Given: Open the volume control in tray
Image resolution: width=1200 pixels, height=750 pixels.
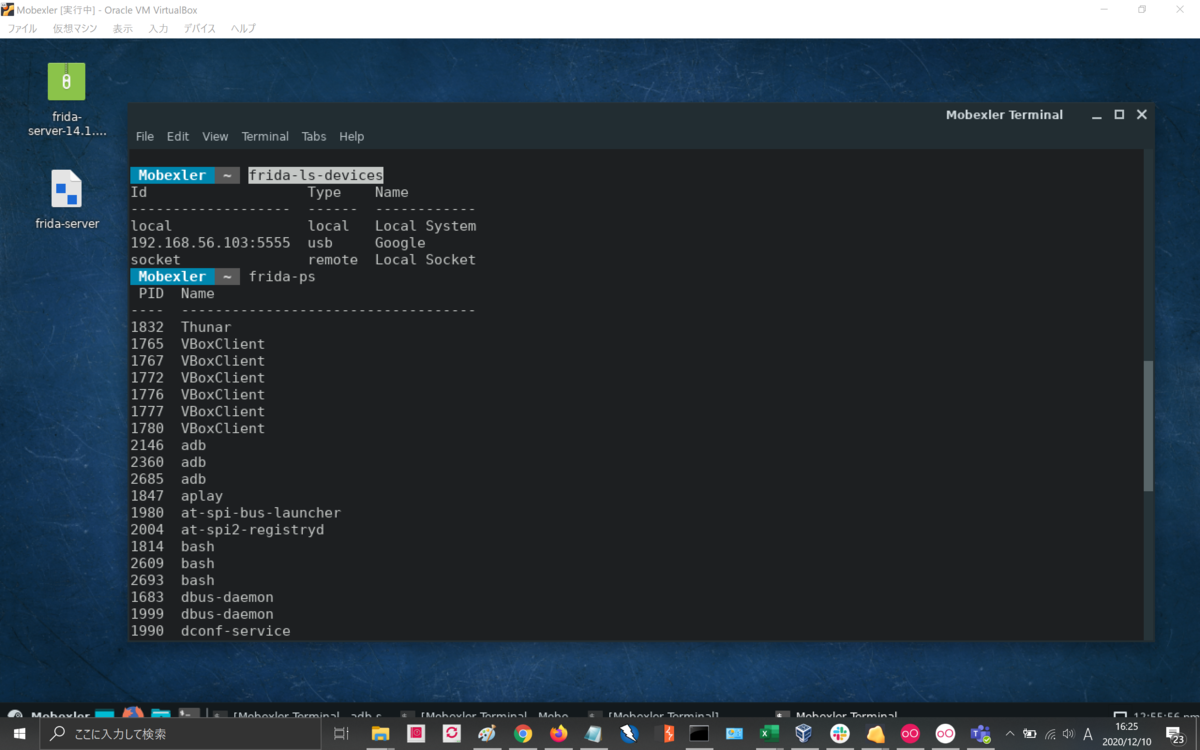Looking at the screenshot, I should coord(1067,734).
